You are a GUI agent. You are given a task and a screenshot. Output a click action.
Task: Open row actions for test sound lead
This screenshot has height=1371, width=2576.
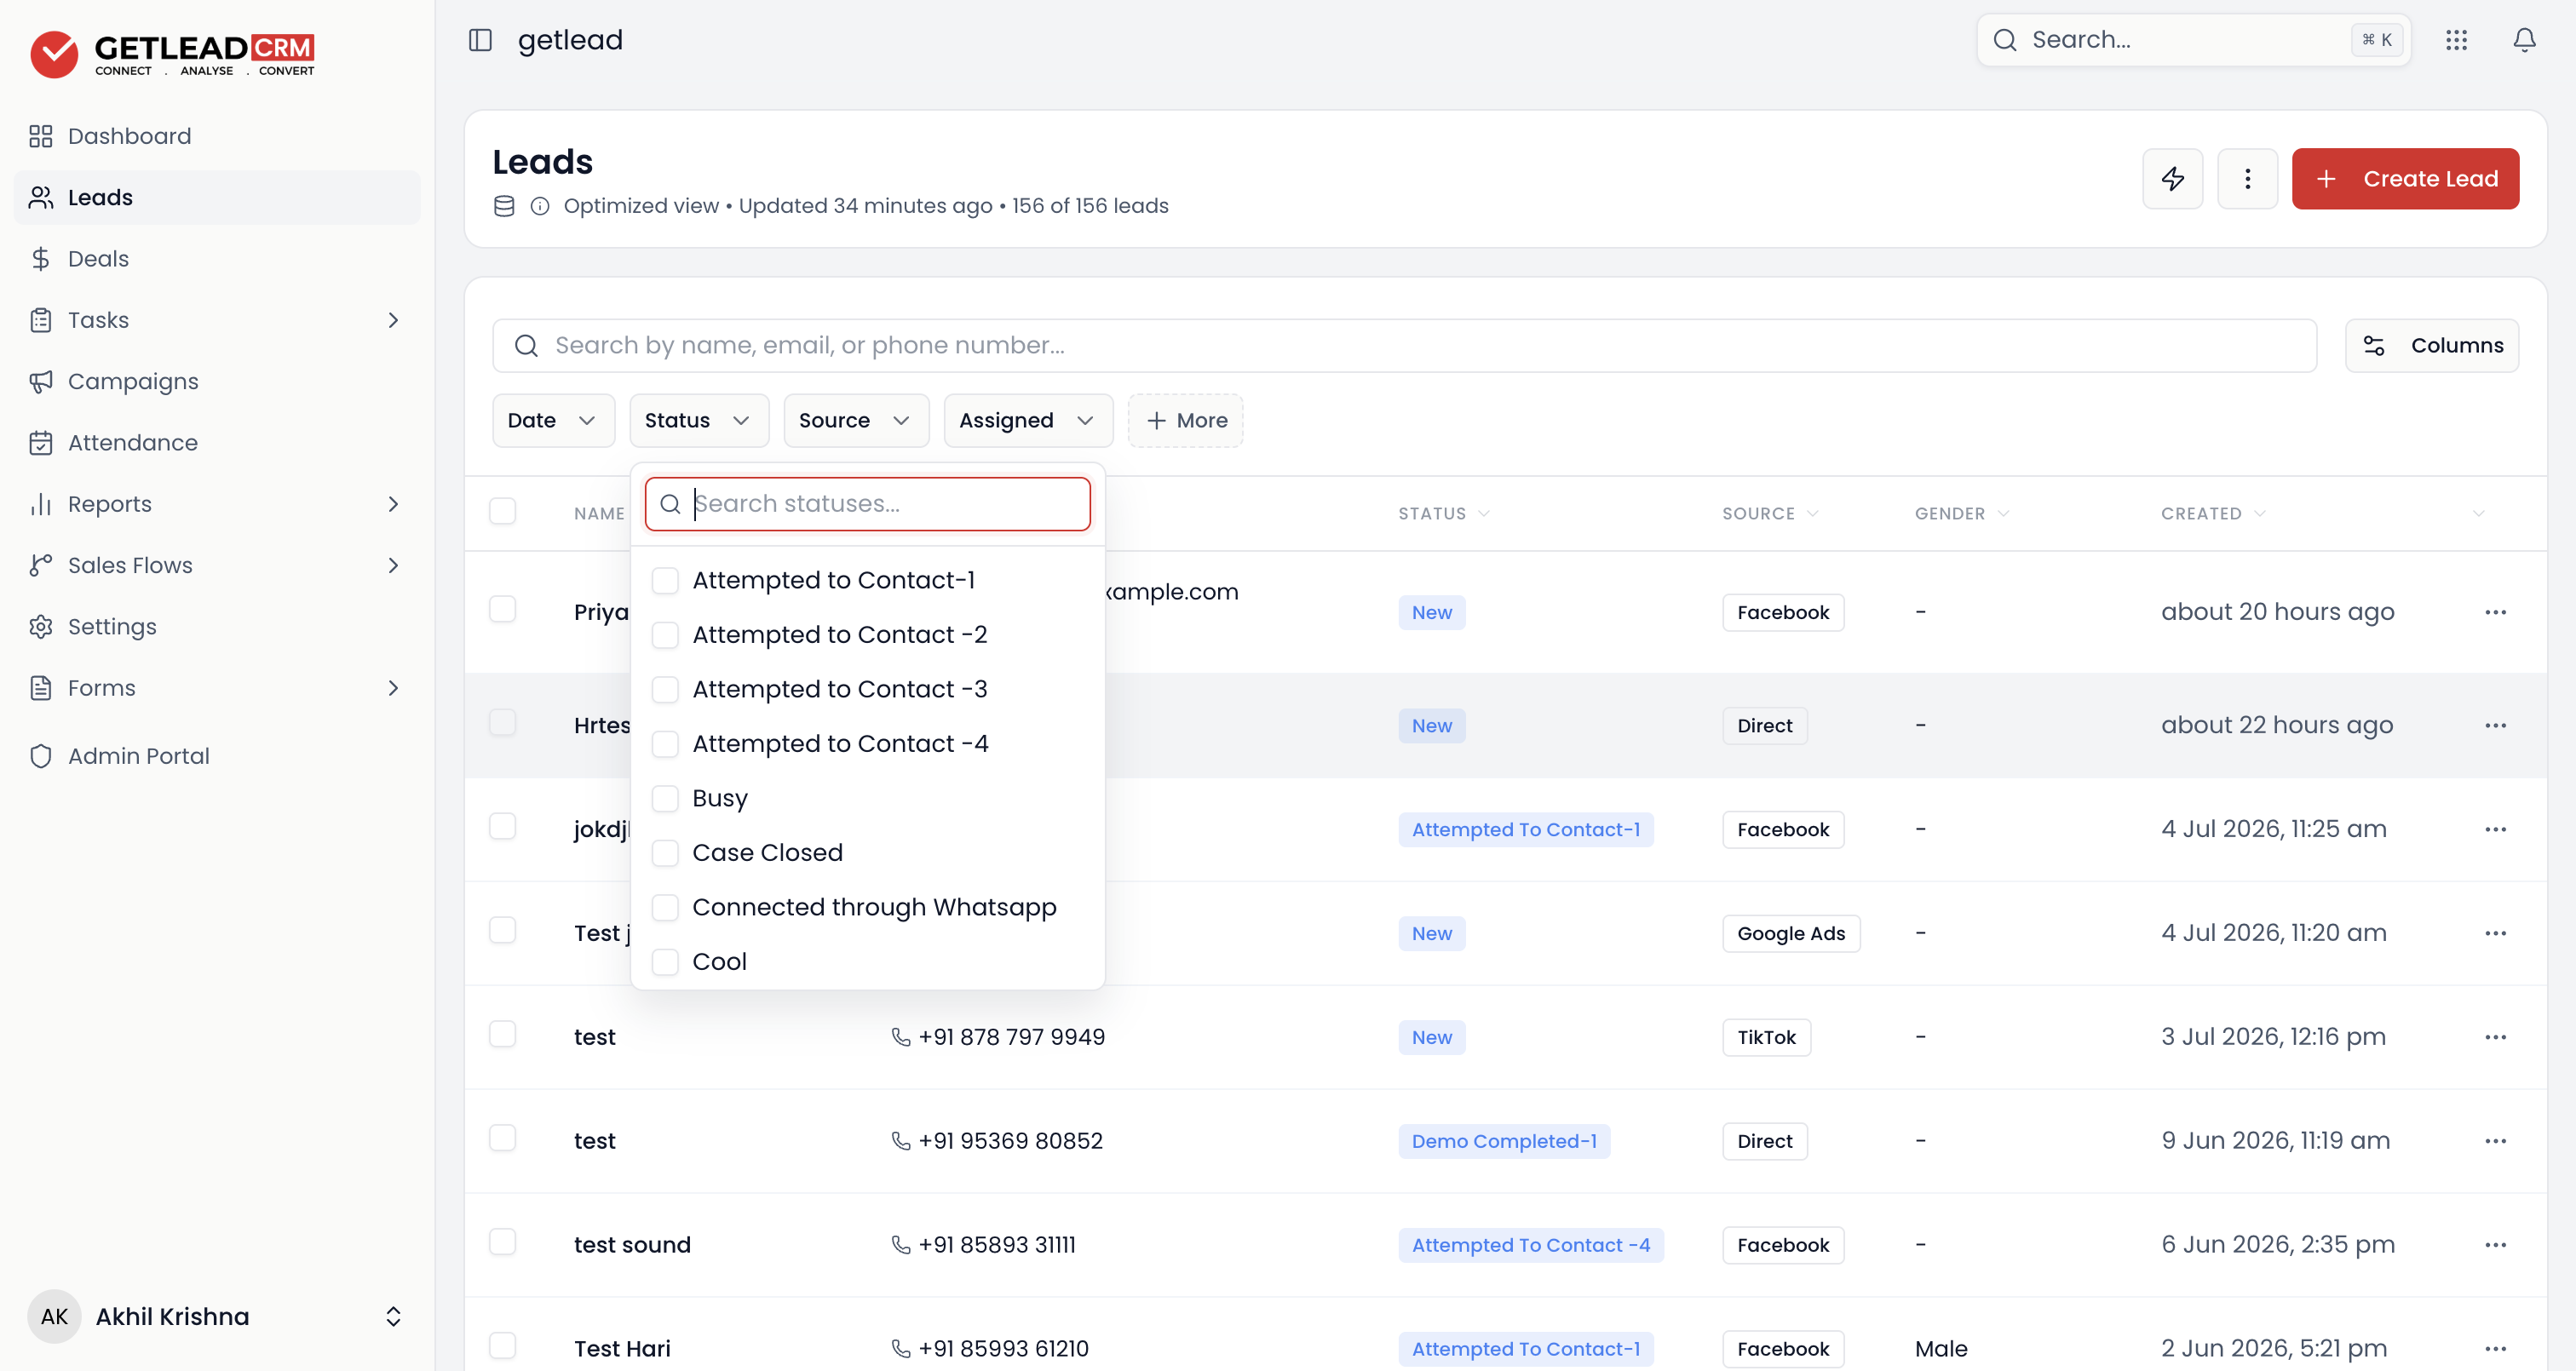coord(2495,1245)
